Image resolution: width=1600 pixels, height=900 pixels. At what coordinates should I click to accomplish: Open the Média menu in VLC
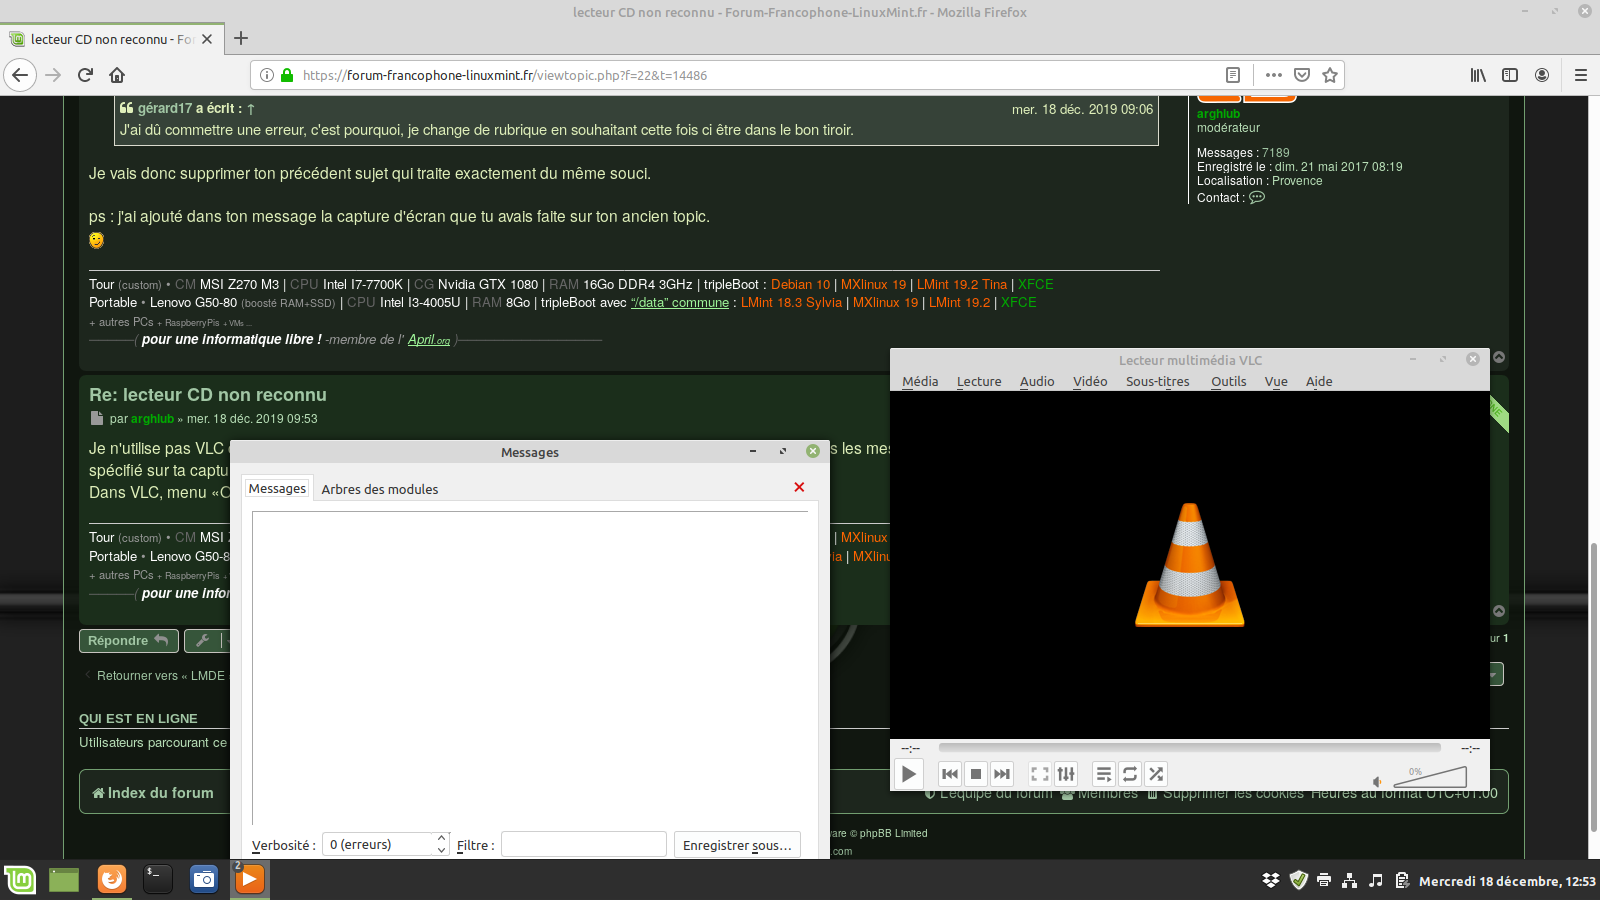click(920, 381)
